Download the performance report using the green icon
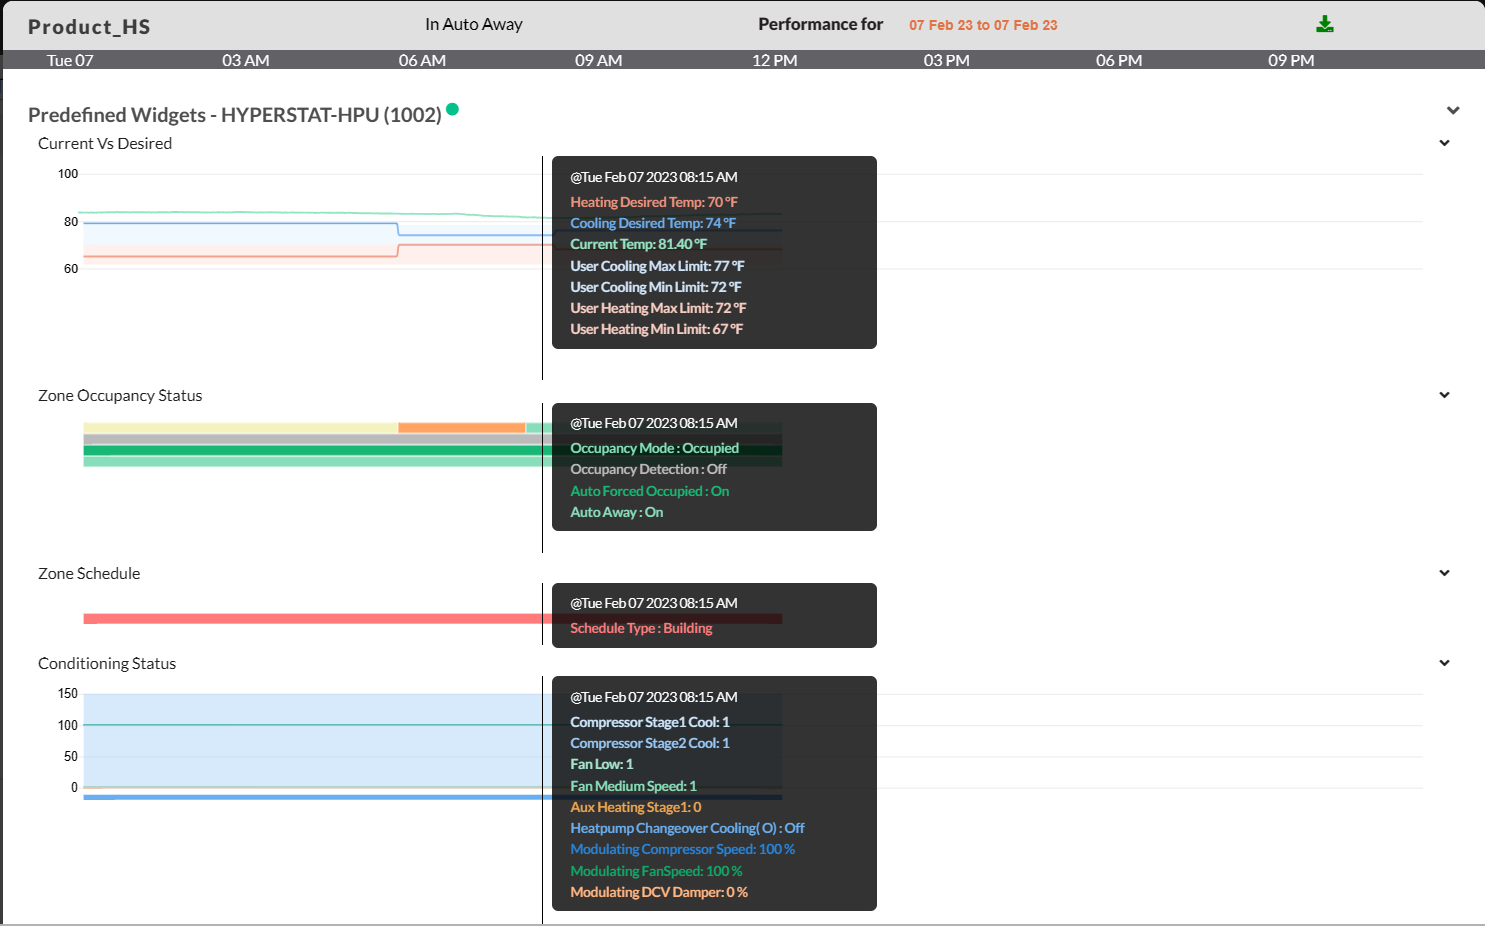The height and width of the screenshot is (926, 1485). pyautogui.click(x=1325, y=24)
